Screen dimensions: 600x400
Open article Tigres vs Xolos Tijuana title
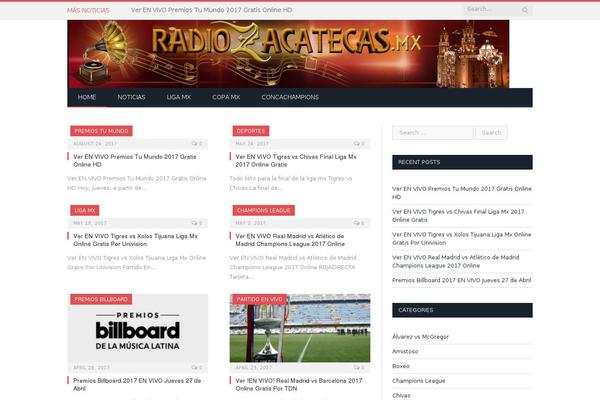135,240
